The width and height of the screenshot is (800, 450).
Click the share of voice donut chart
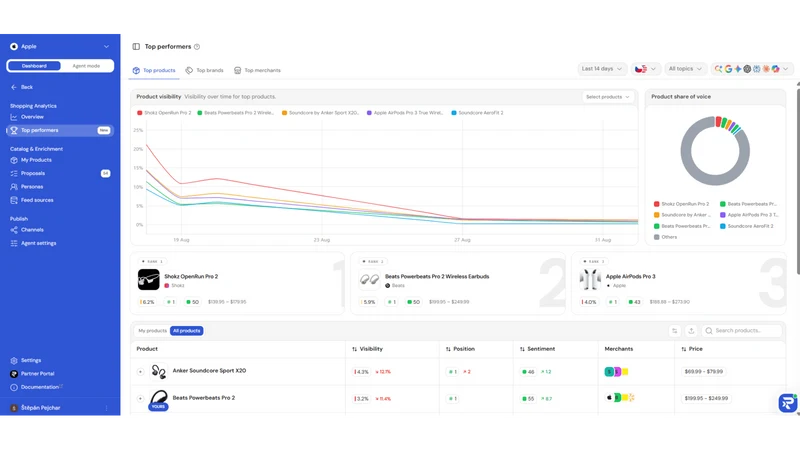coord(715,151)
